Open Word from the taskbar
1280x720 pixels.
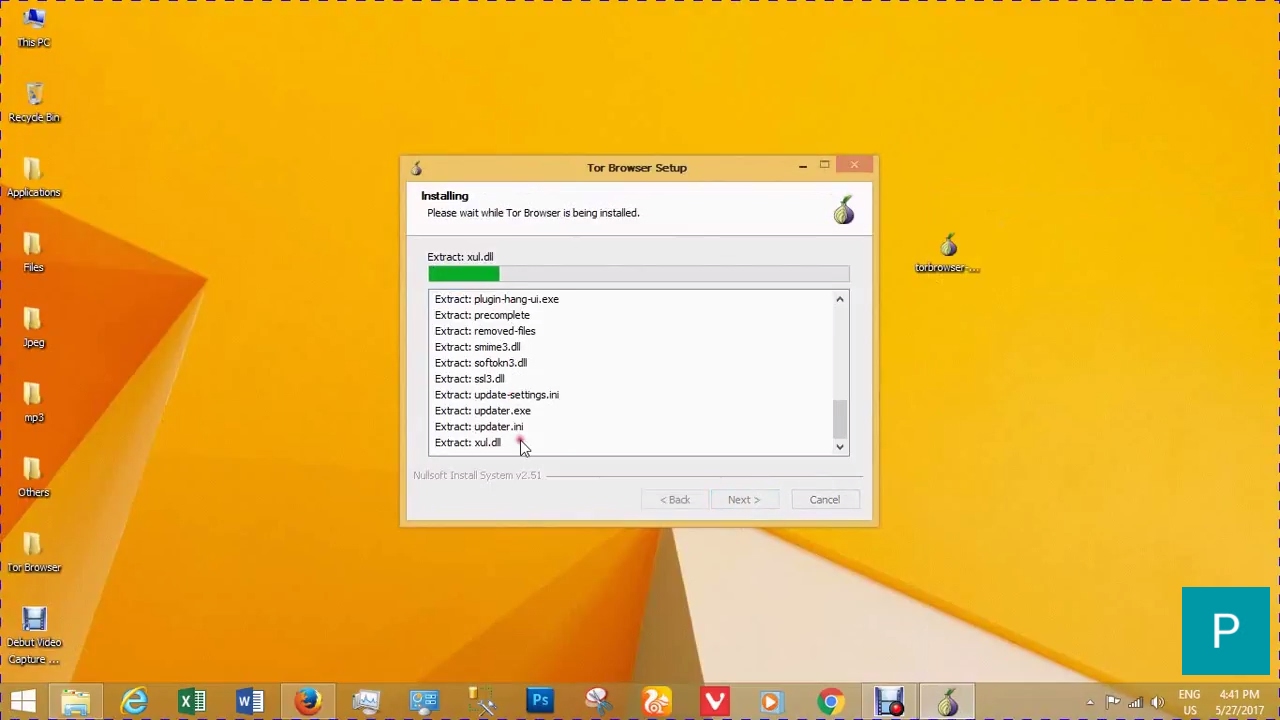pos(250,702)
